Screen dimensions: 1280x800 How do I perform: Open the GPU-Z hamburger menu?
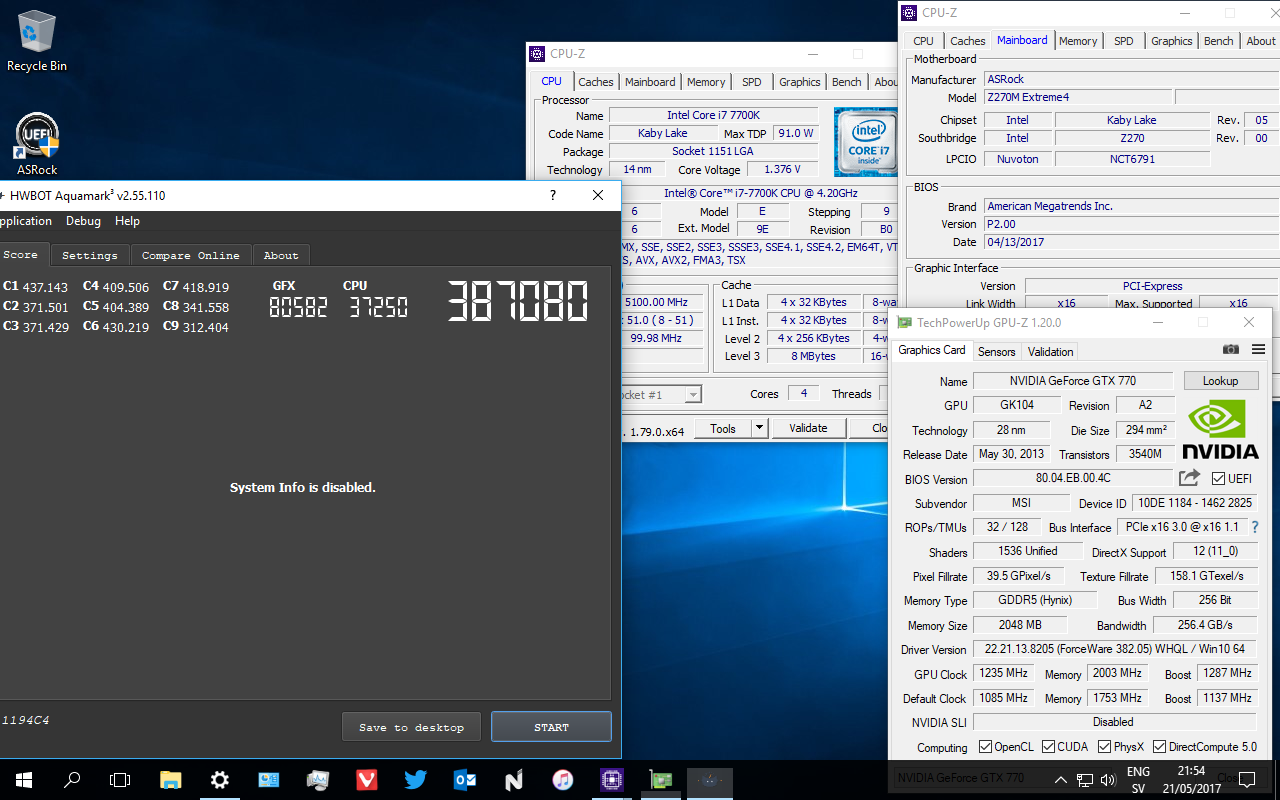(x=1258, y=350)
